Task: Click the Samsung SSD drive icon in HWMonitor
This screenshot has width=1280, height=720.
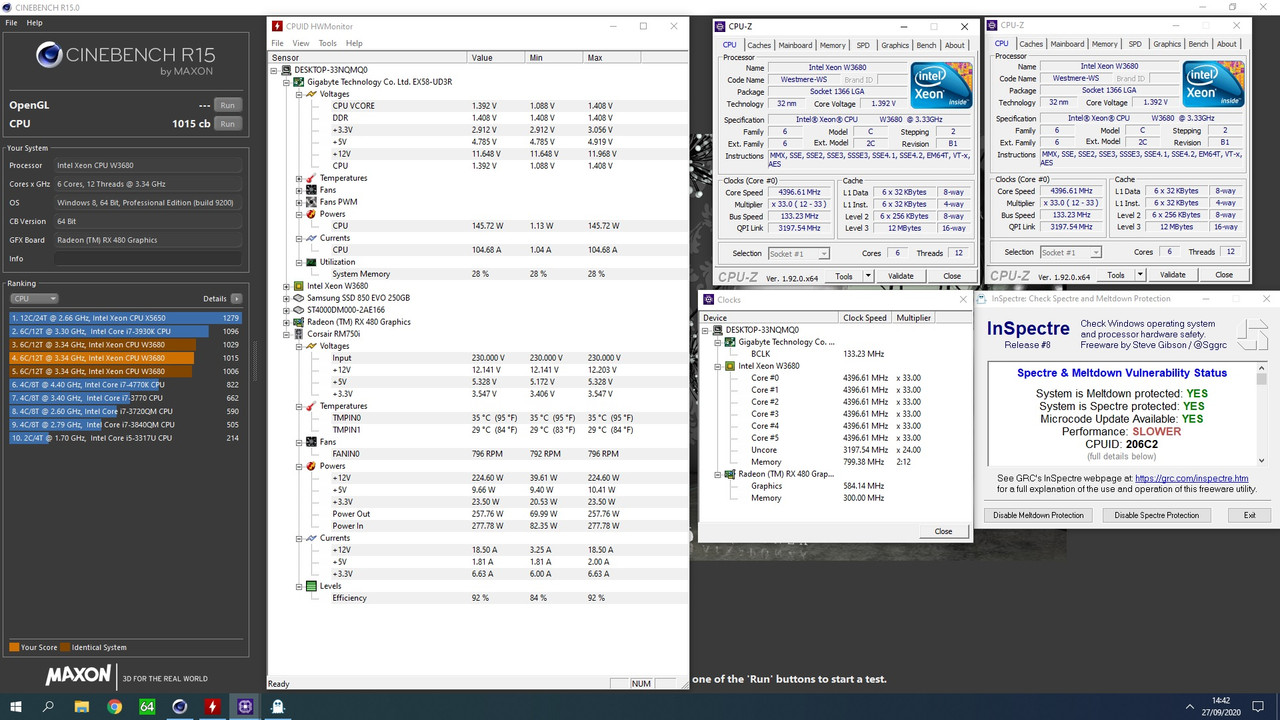Action: [300, 298]
